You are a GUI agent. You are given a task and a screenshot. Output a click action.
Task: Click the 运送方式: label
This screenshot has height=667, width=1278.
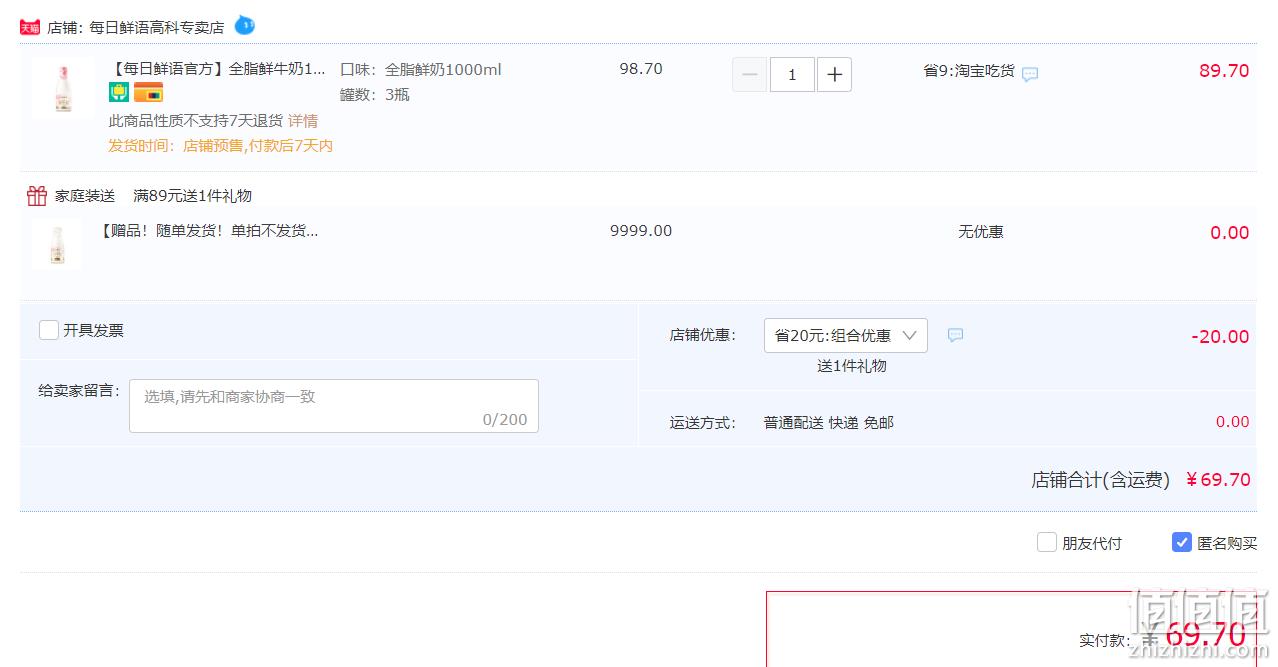click(x=703, y=423)
